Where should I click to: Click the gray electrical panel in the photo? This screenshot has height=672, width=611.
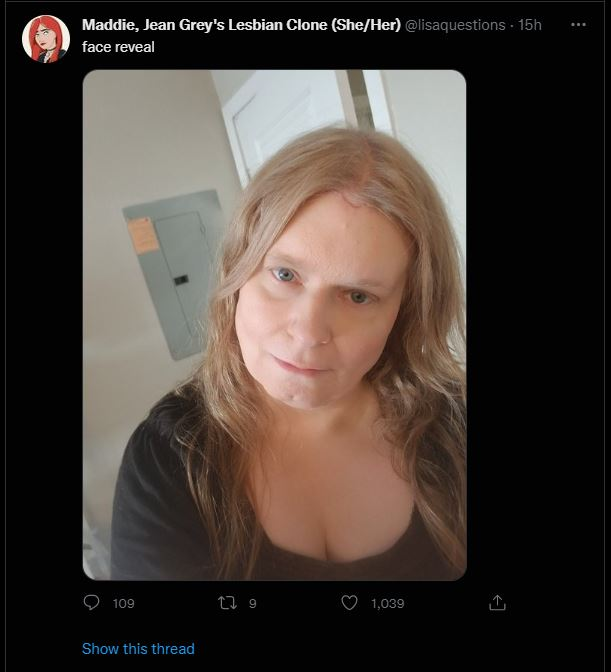tap(173, 274)
